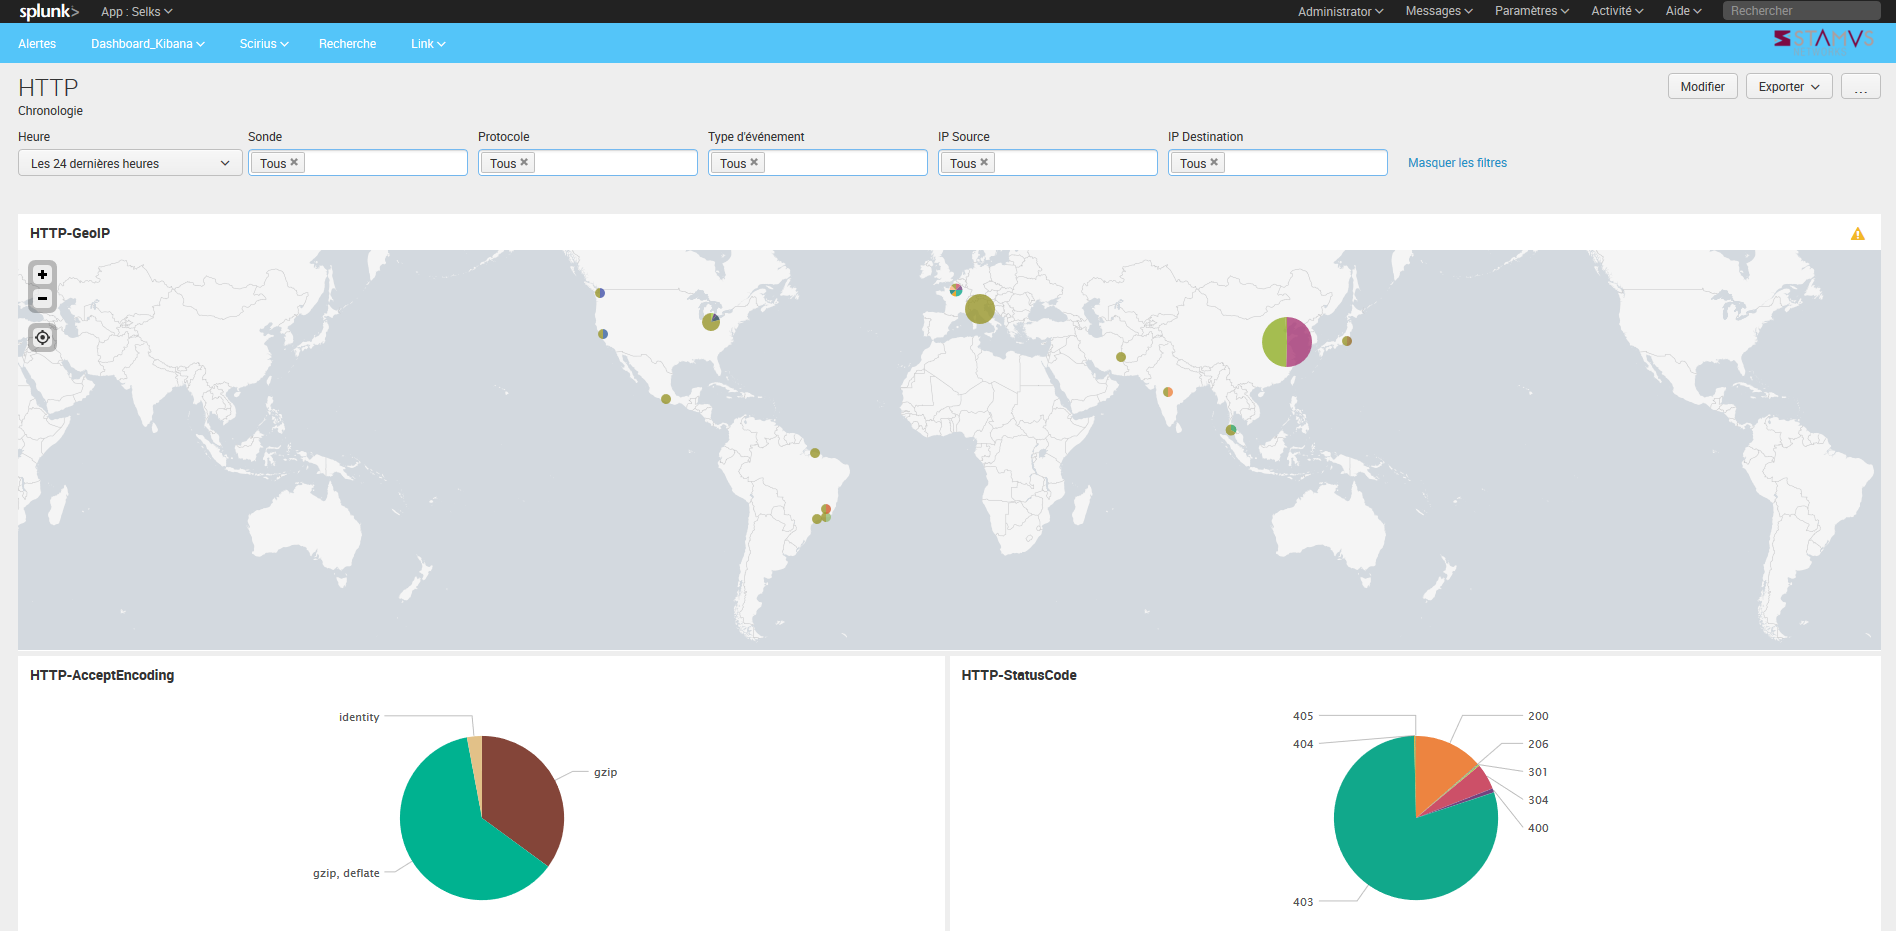Open the Messages menu
Viewport: 1896px width, 931px height.
pos(1439,11)
